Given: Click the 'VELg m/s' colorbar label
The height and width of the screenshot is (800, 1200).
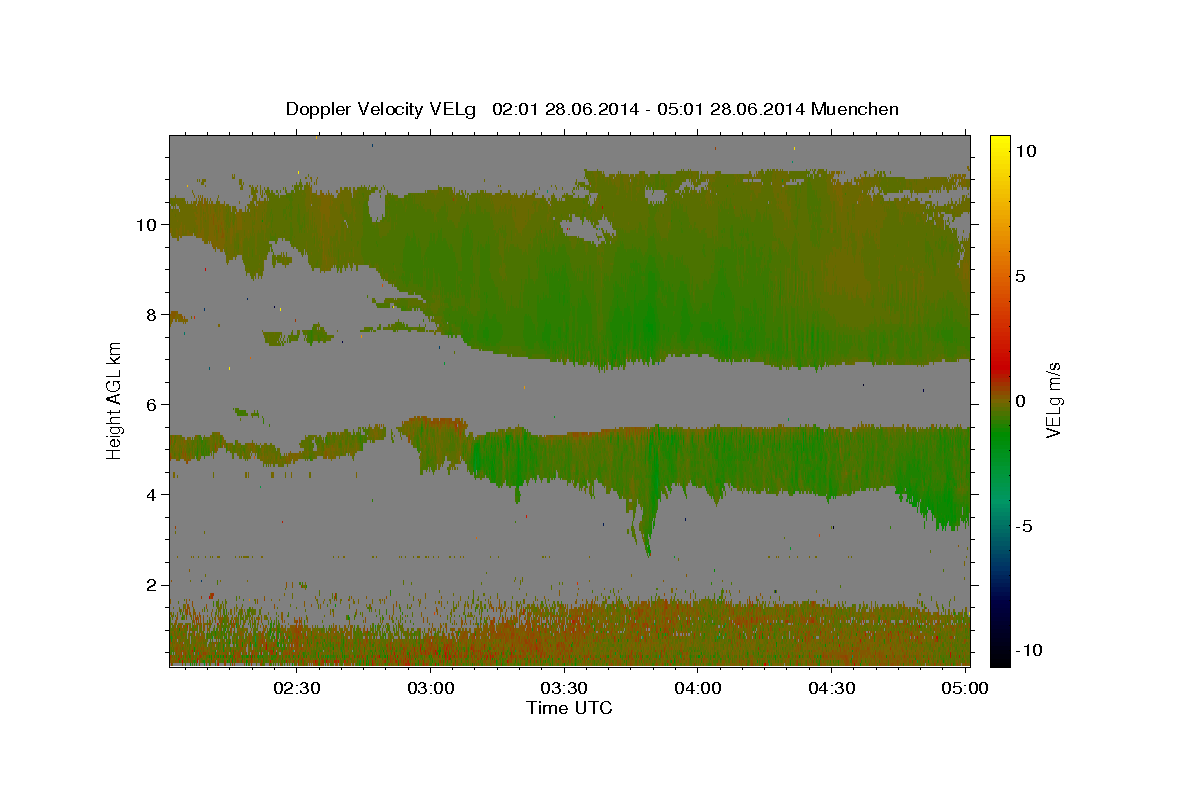Looking at the screenshot, I should [x=1053, y=398].
